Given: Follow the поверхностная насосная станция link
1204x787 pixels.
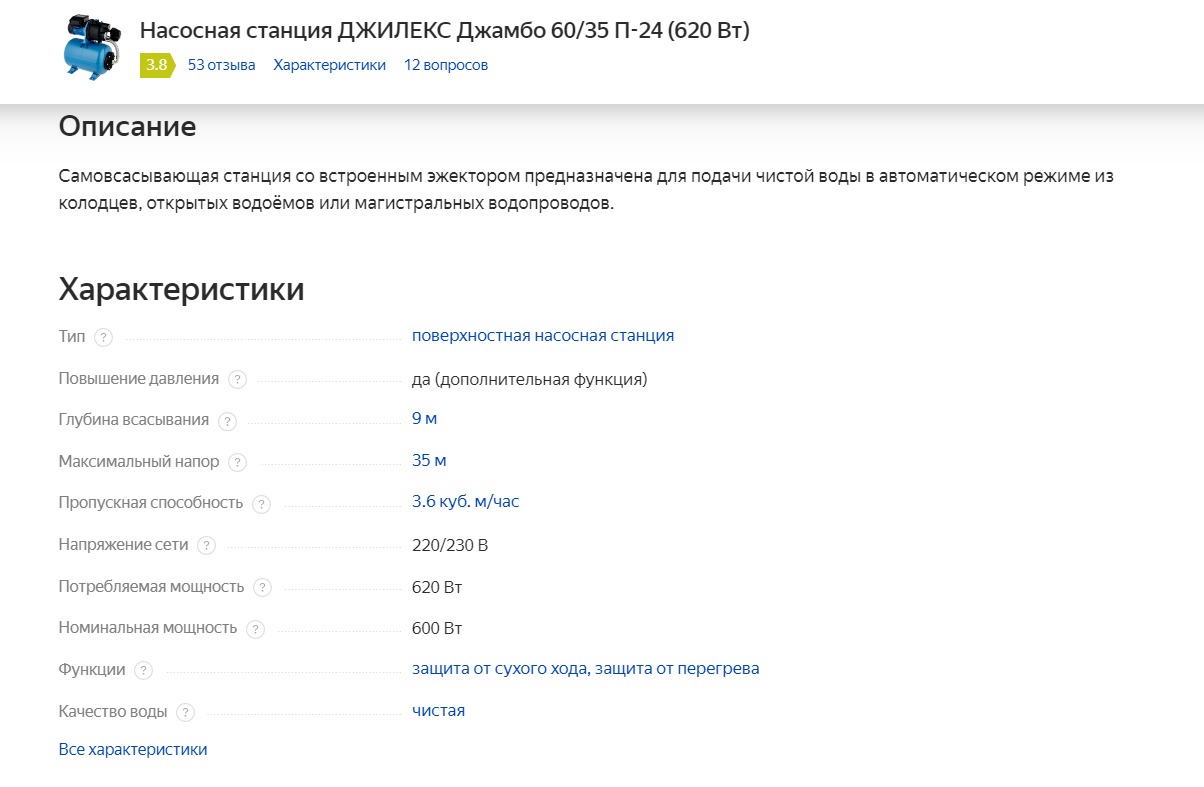Looking at the screenshot, I should [543, 336].
